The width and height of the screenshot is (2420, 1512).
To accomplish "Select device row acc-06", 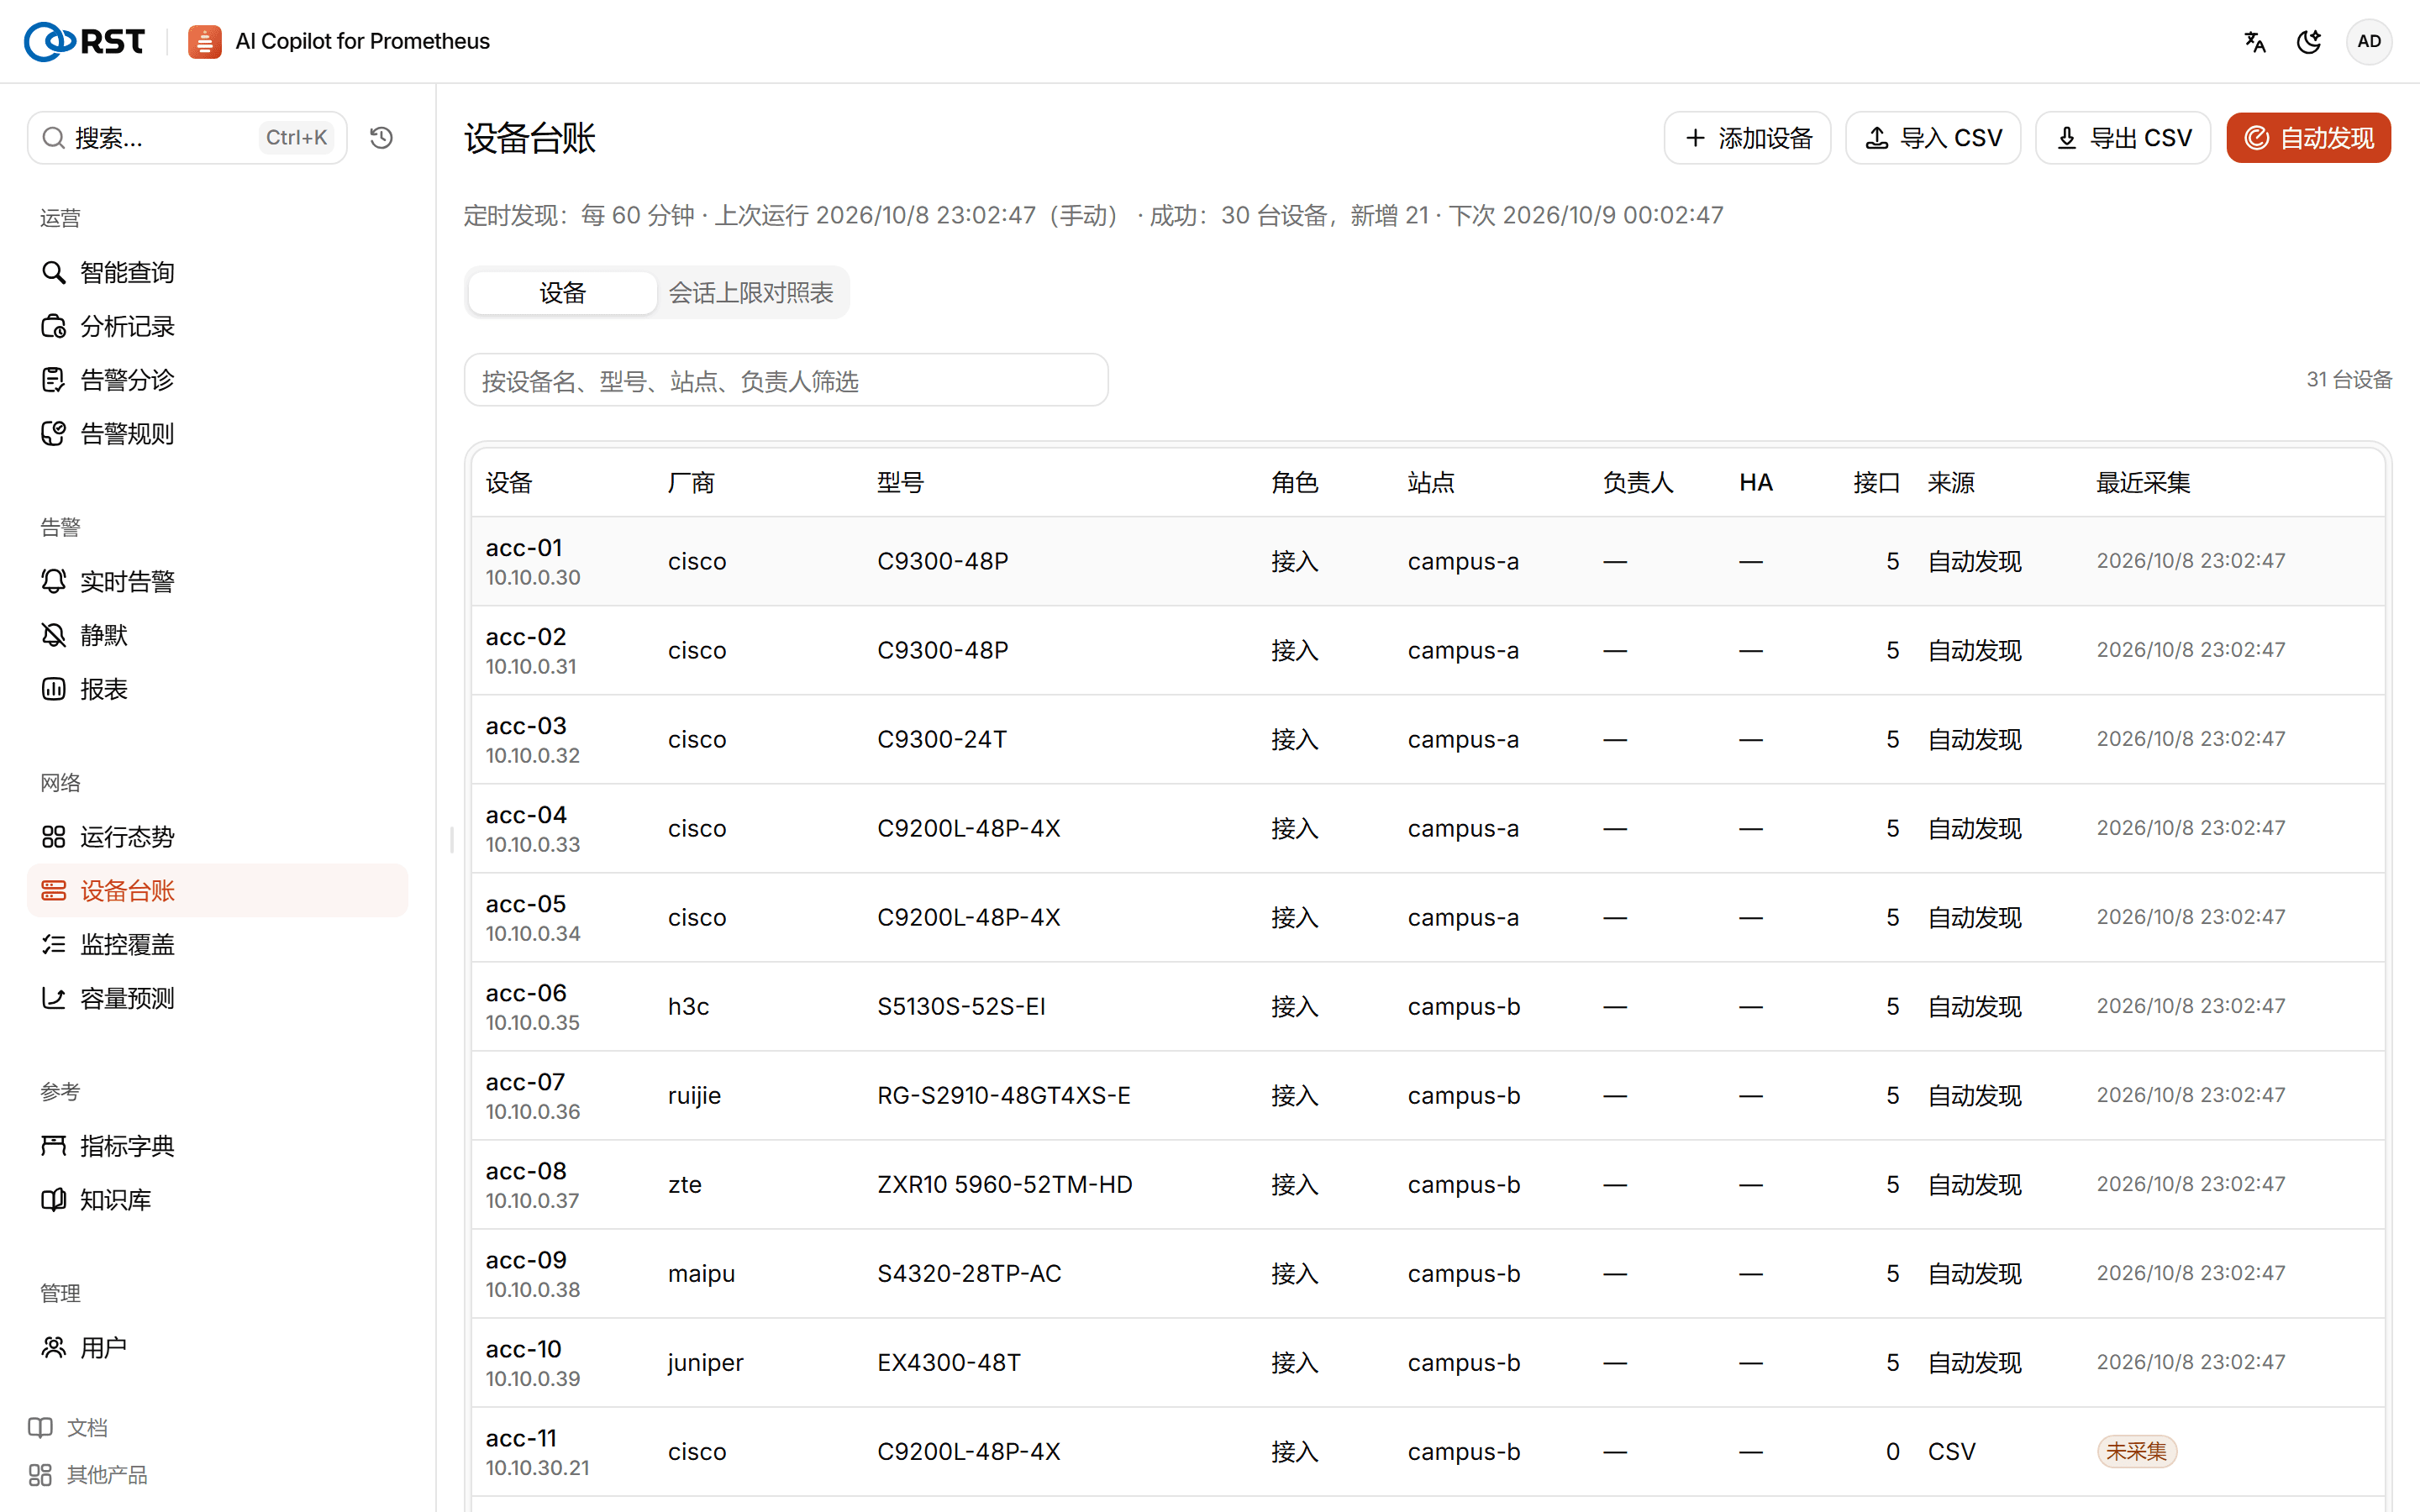I will pos(1428,1006).
